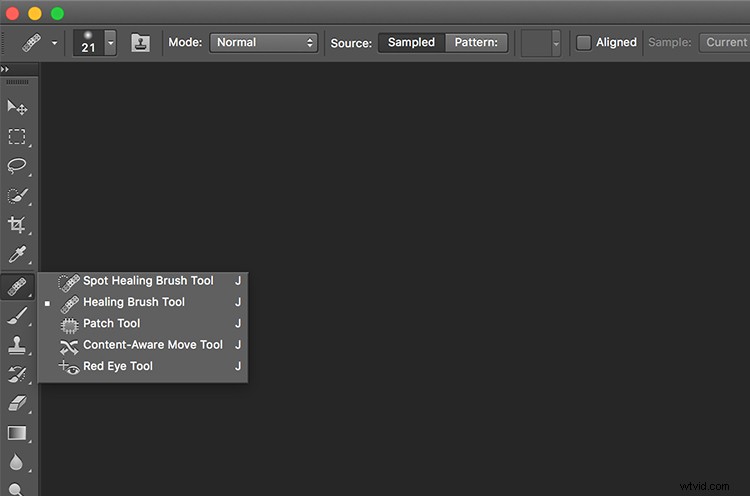750x496 pixels.
Task: Select the History Brush tool
Action: tap(17, 374)
